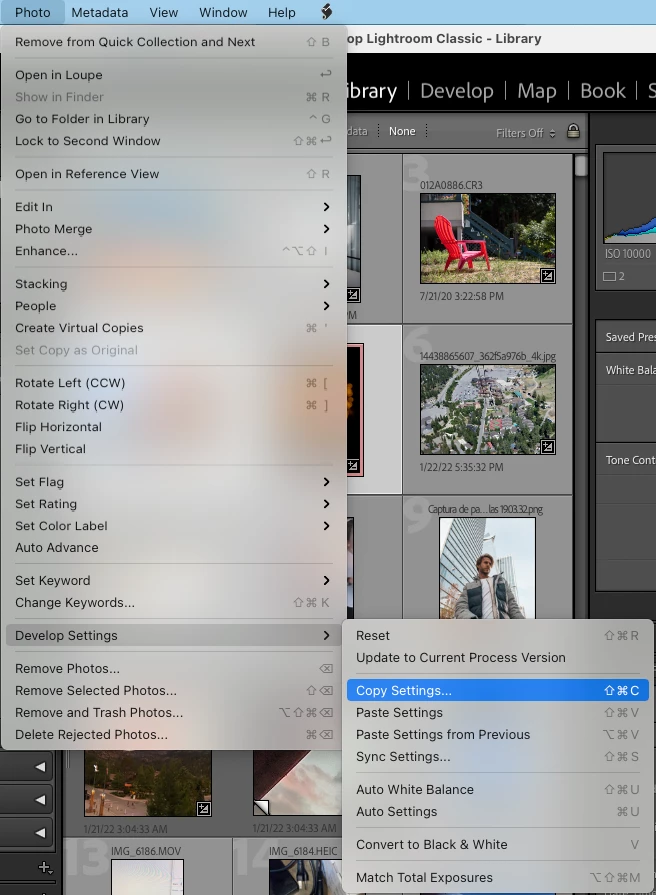Select the red chair thumbnail 012A0886.CR3
The height and width of the screenshot is (895, 656).
click(x=488, y=238)
